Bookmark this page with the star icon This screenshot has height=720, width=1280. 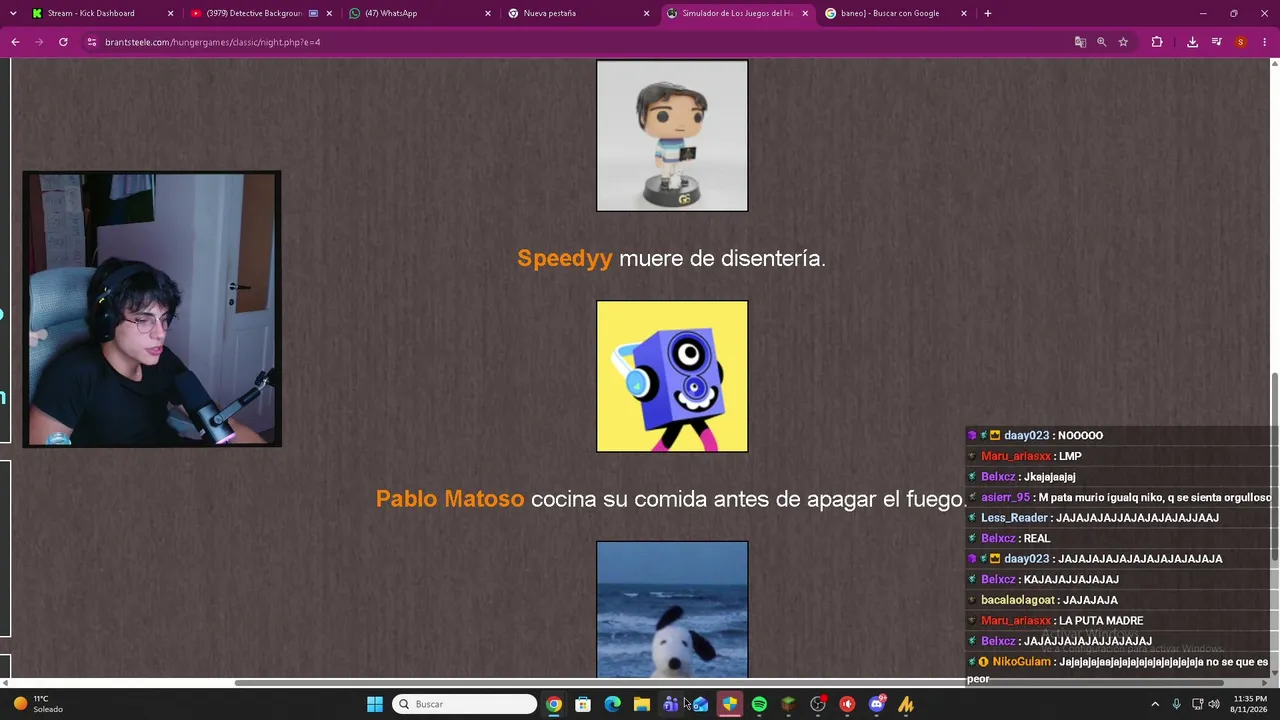[x=1123, y=42]
